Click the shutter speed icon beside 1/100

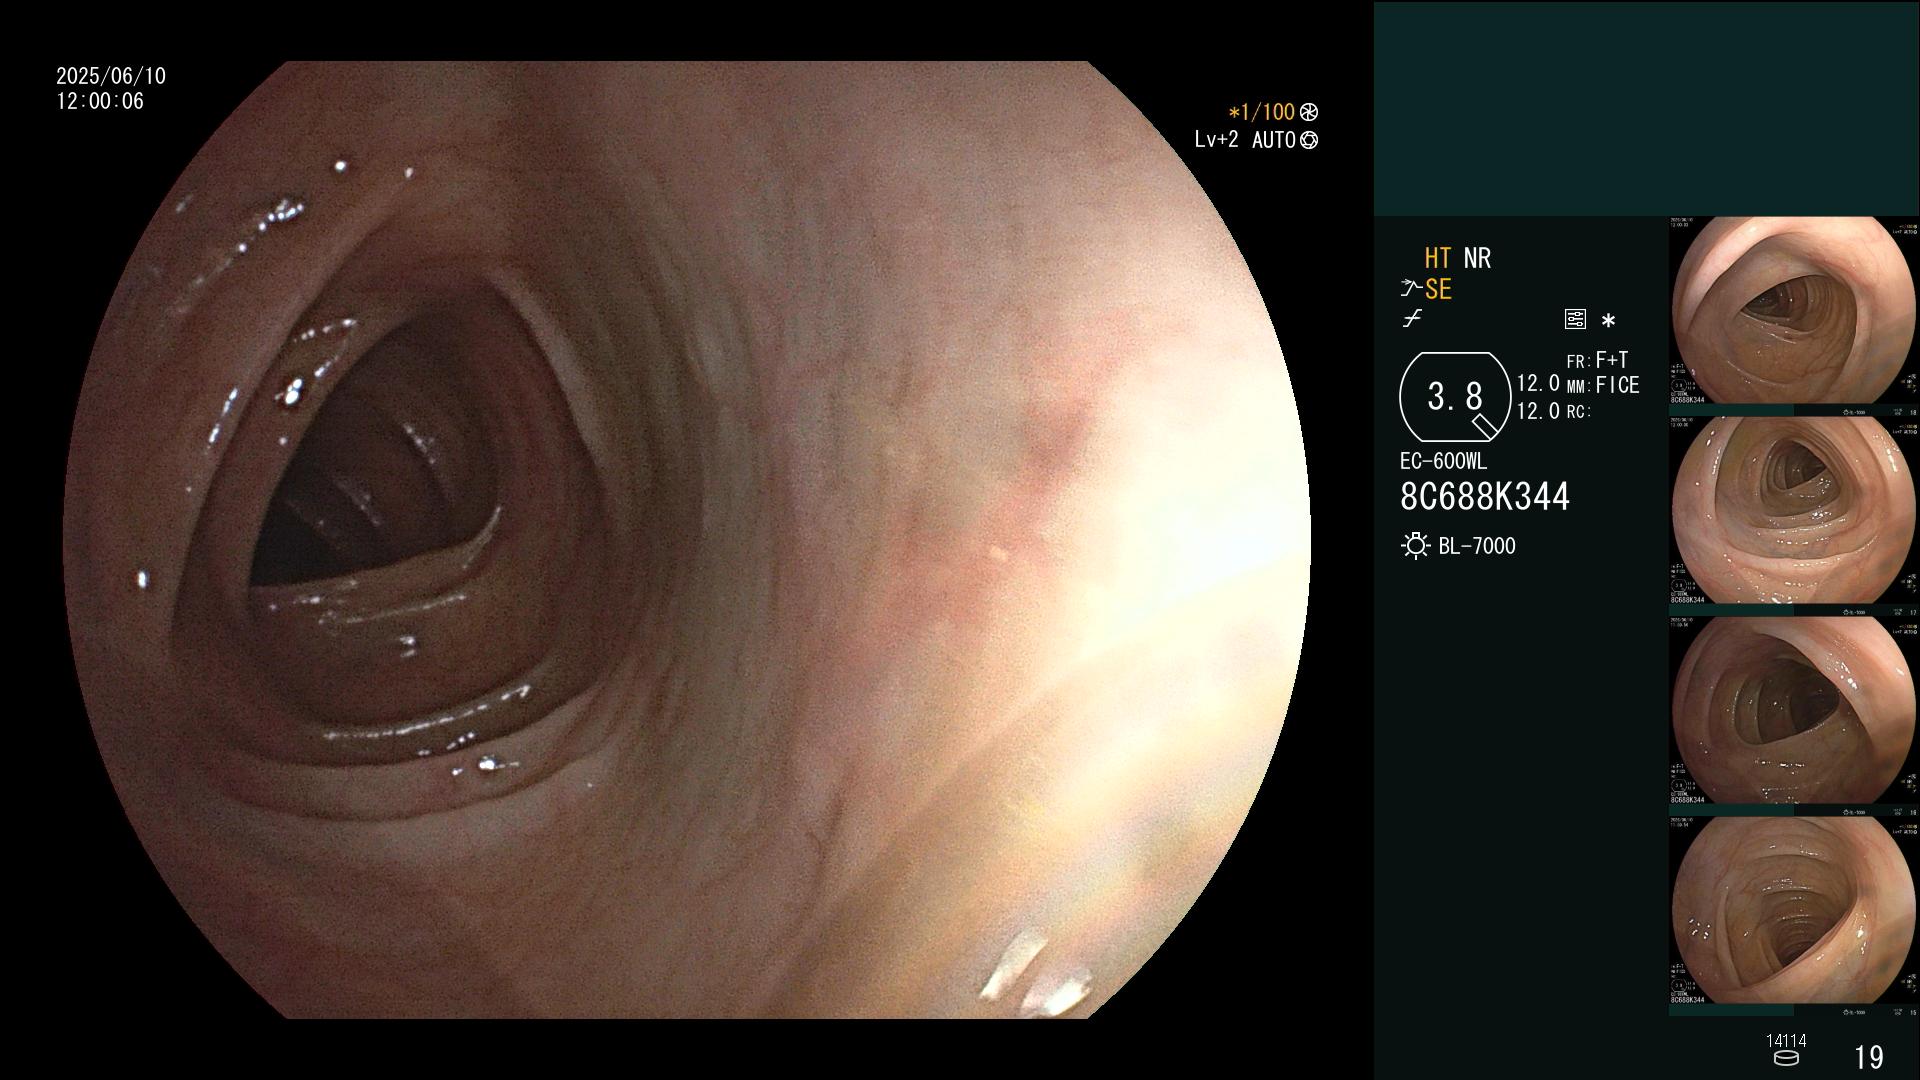[x=1309, y=112]
